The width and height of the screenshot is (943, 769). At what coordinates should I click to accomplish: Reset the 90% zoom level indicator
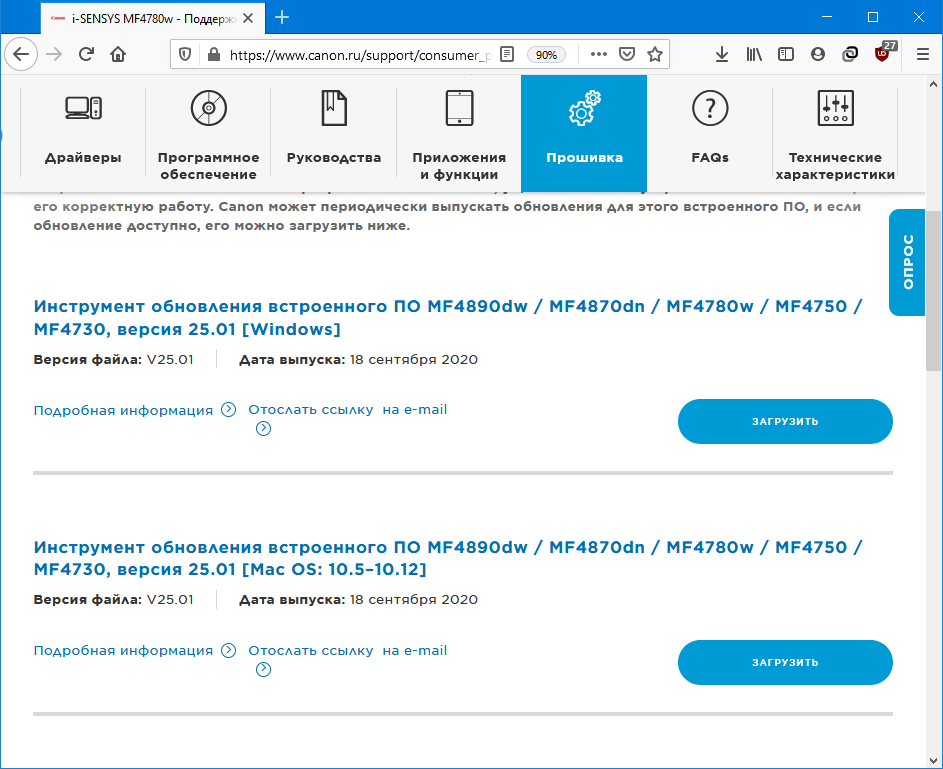pos(547,55)
